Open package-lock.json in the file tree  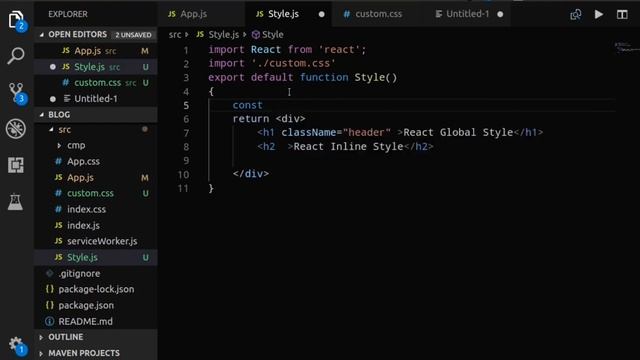(96, 289)
